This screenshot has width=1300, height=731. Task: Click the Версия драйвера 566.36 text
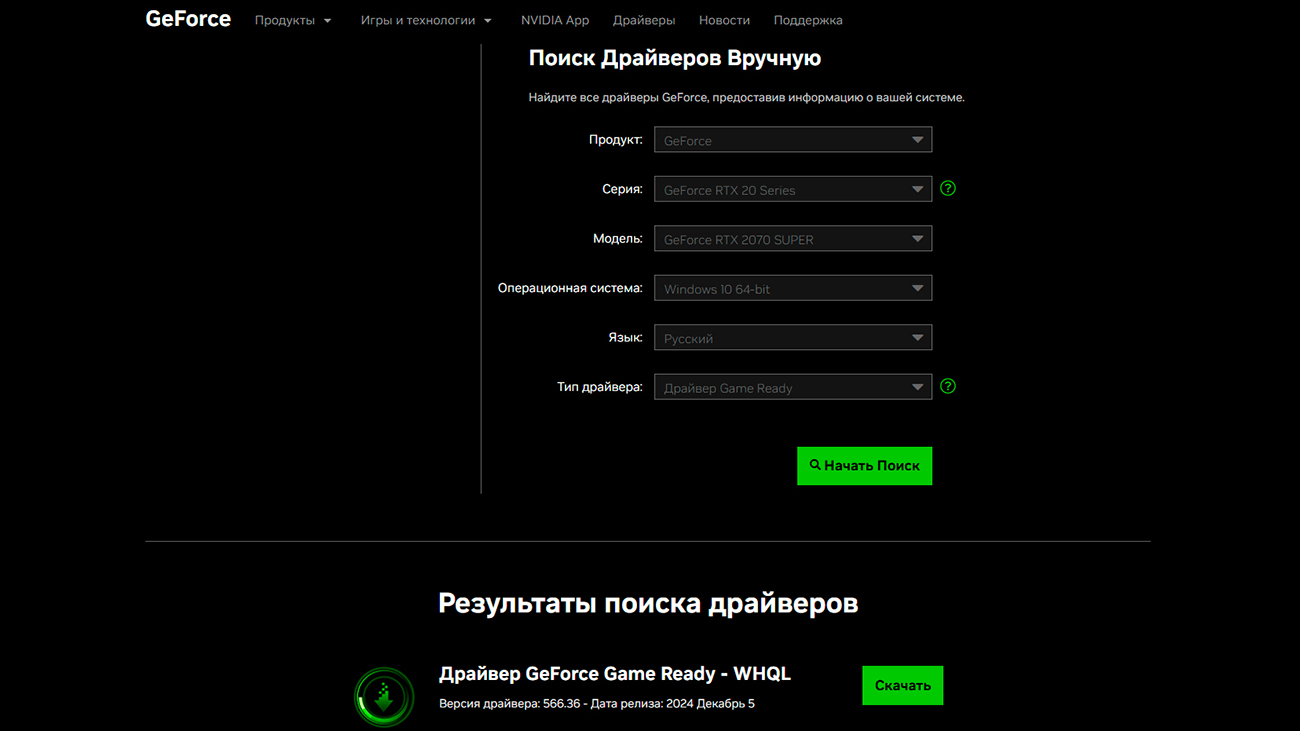pyautogui.click(x=511, y=704)
